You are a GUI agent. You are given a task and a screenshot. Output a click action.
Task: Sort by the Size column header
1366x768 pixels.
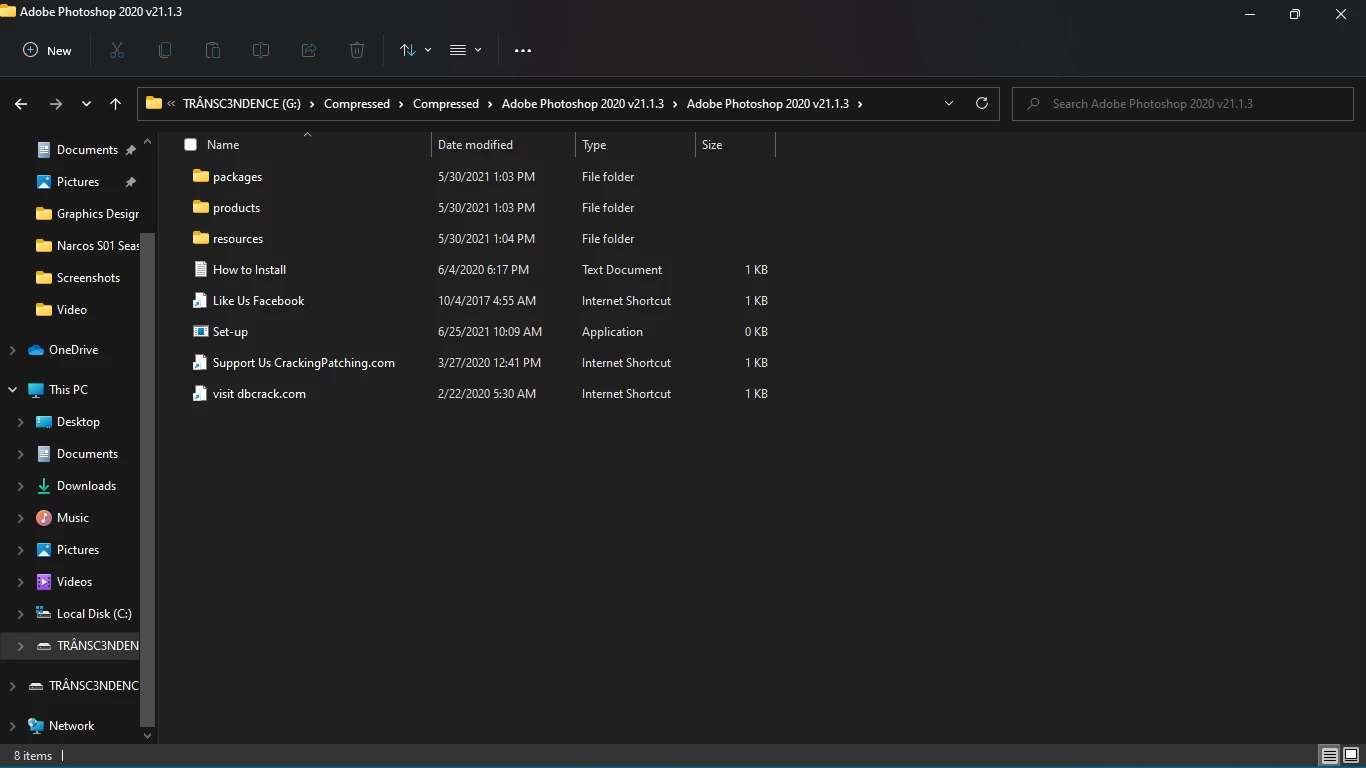[x=735, y=145]
